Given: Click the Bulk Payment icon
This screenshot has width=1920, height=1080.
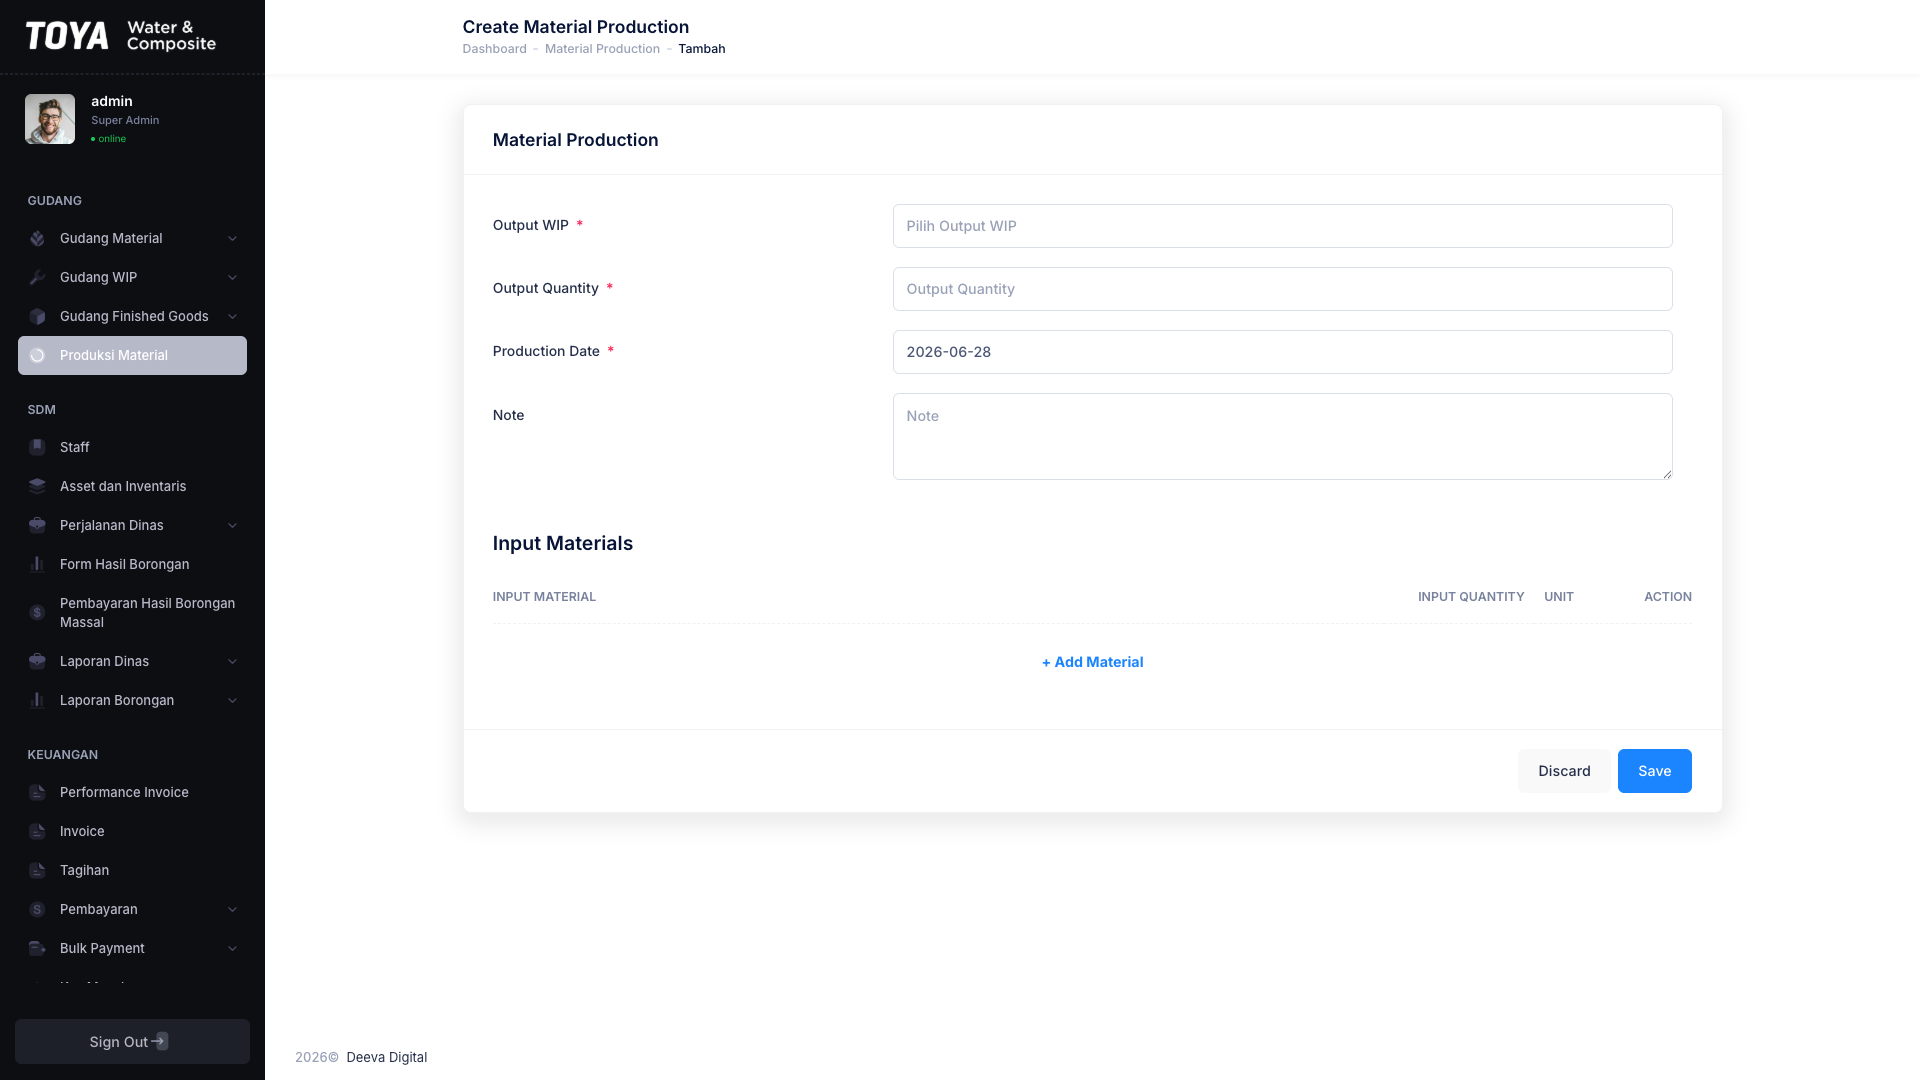Looking at the screenshot, I should [x=37, y=948].
